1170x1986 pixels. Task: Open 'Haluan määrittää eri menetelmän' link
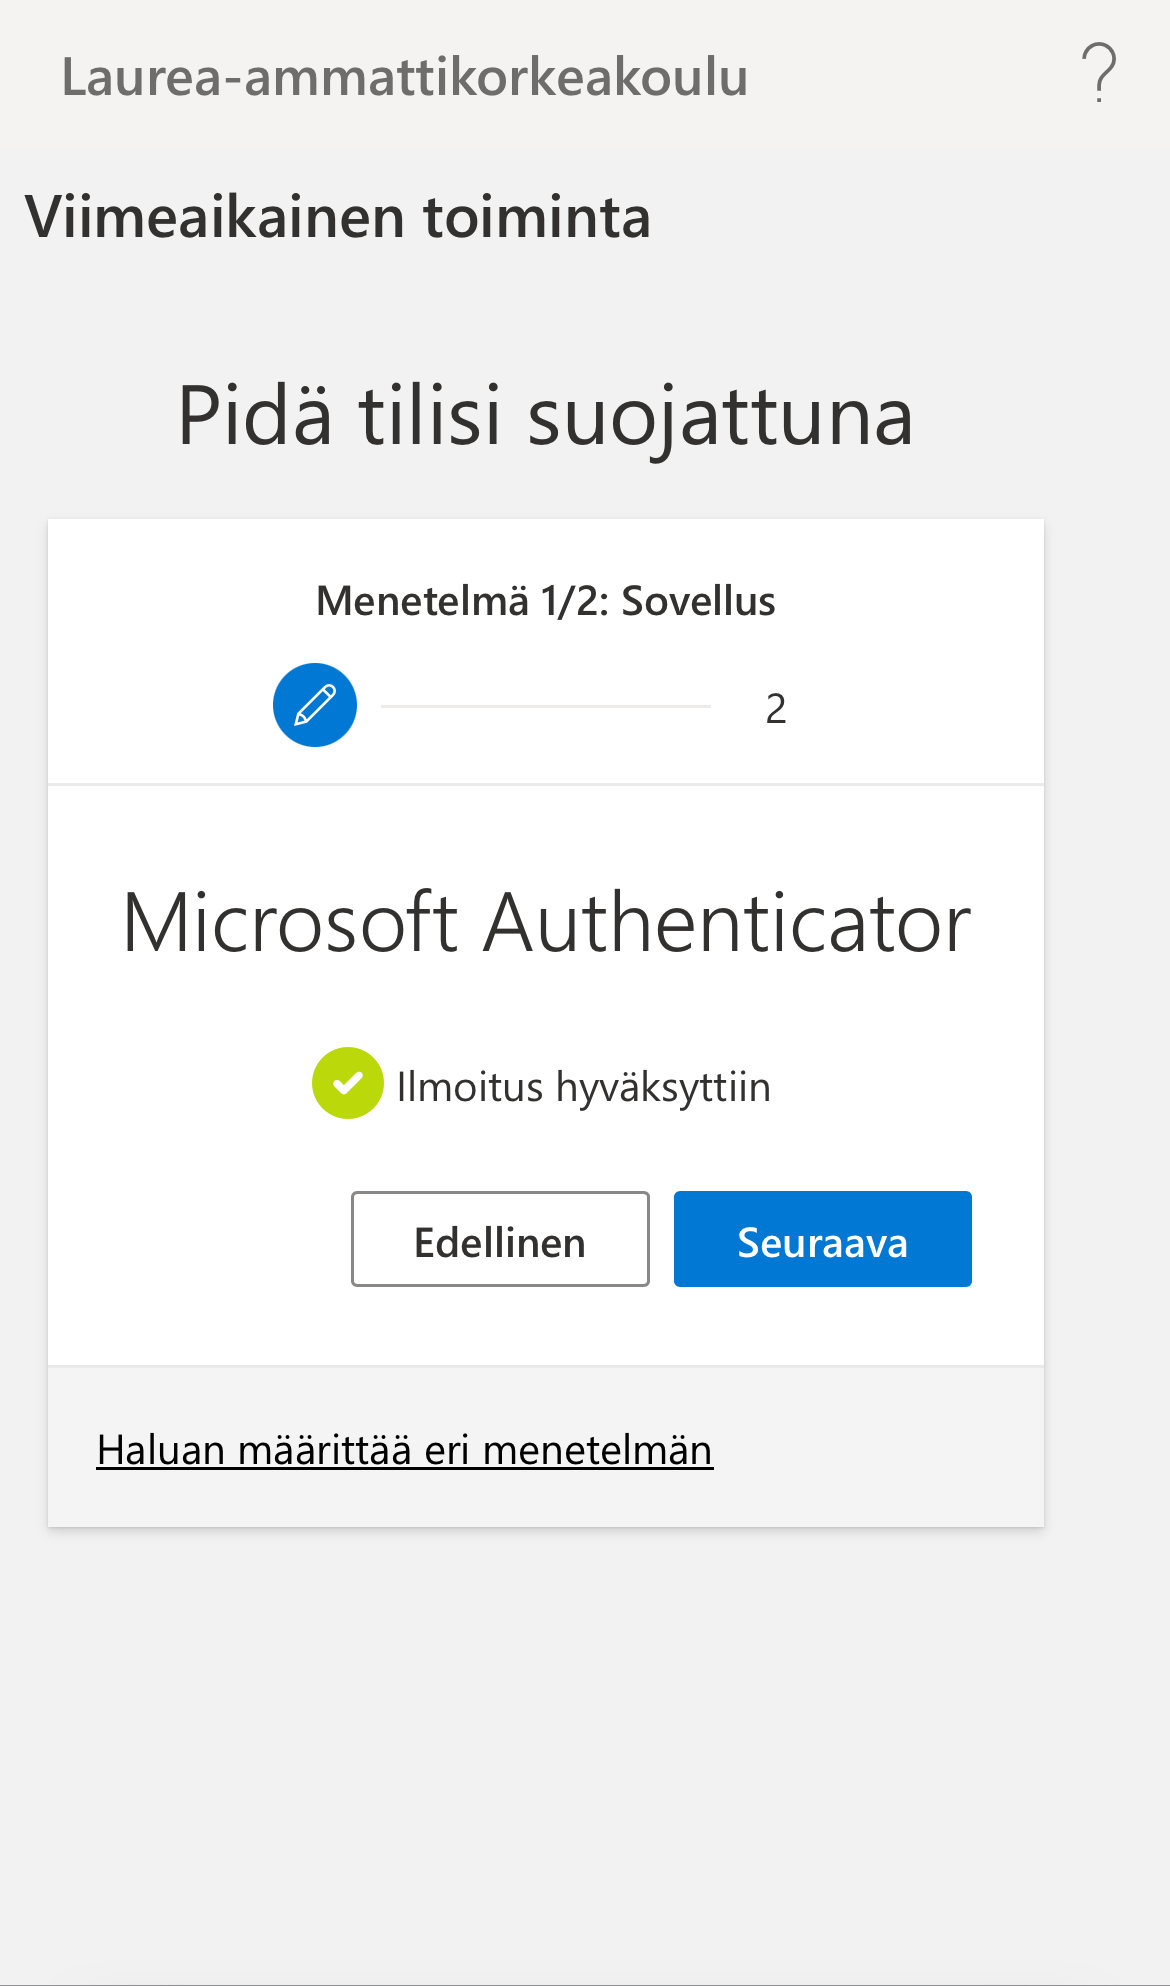[x=404, y=1449]
